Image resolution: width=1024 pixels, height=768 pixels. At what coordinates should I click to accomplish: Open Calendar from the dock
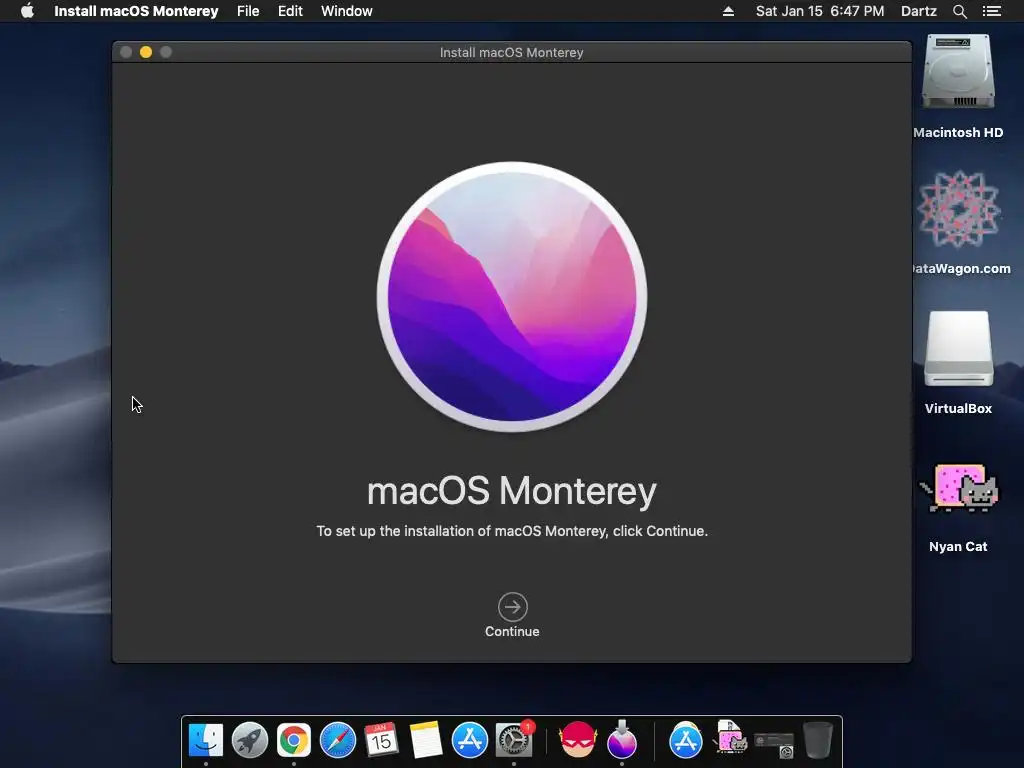(x=381, y=741)
